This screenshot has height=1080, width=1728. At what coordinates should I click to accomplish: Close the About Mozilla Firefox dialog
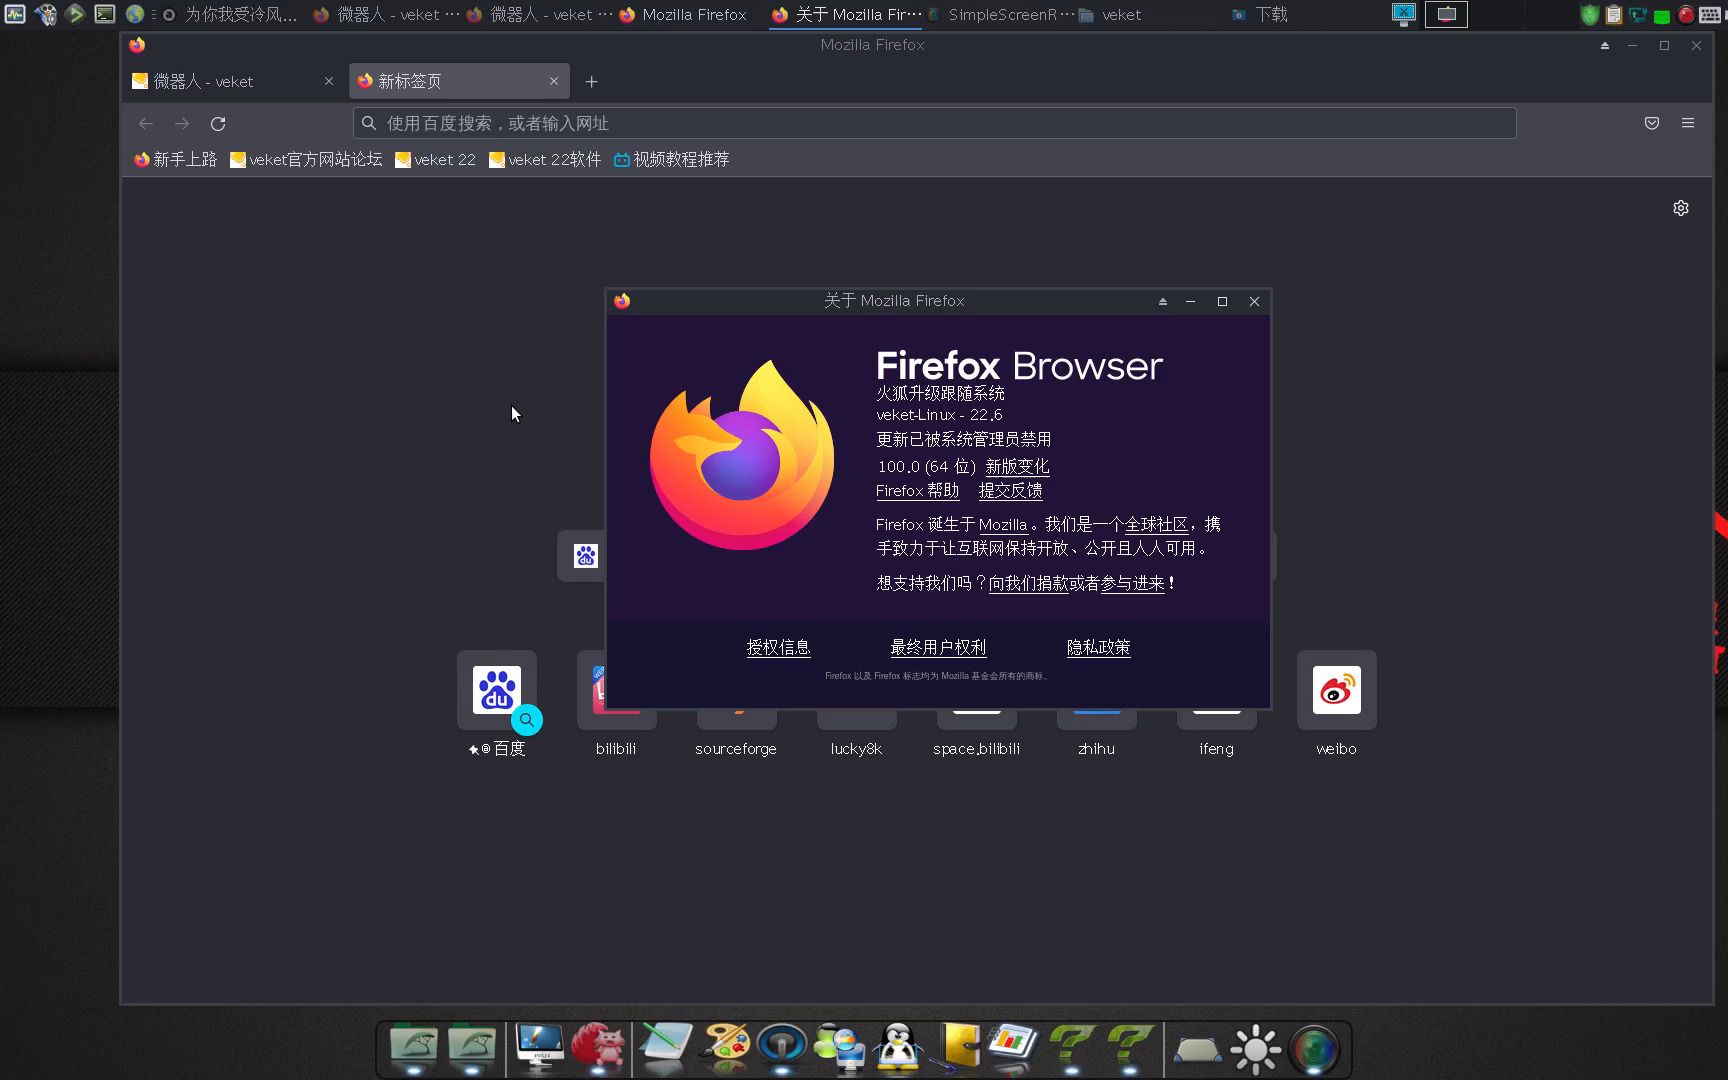click(1254, 301)
